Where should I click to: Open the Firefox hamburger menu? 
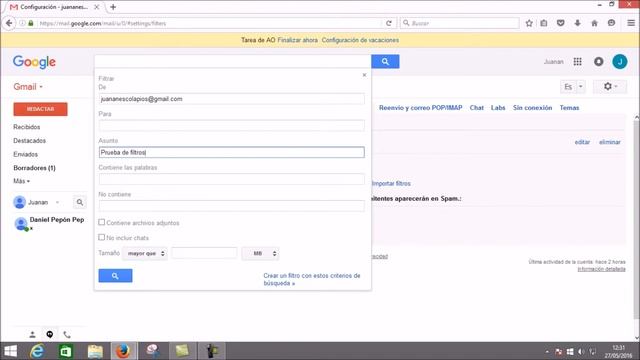(631, 23)
